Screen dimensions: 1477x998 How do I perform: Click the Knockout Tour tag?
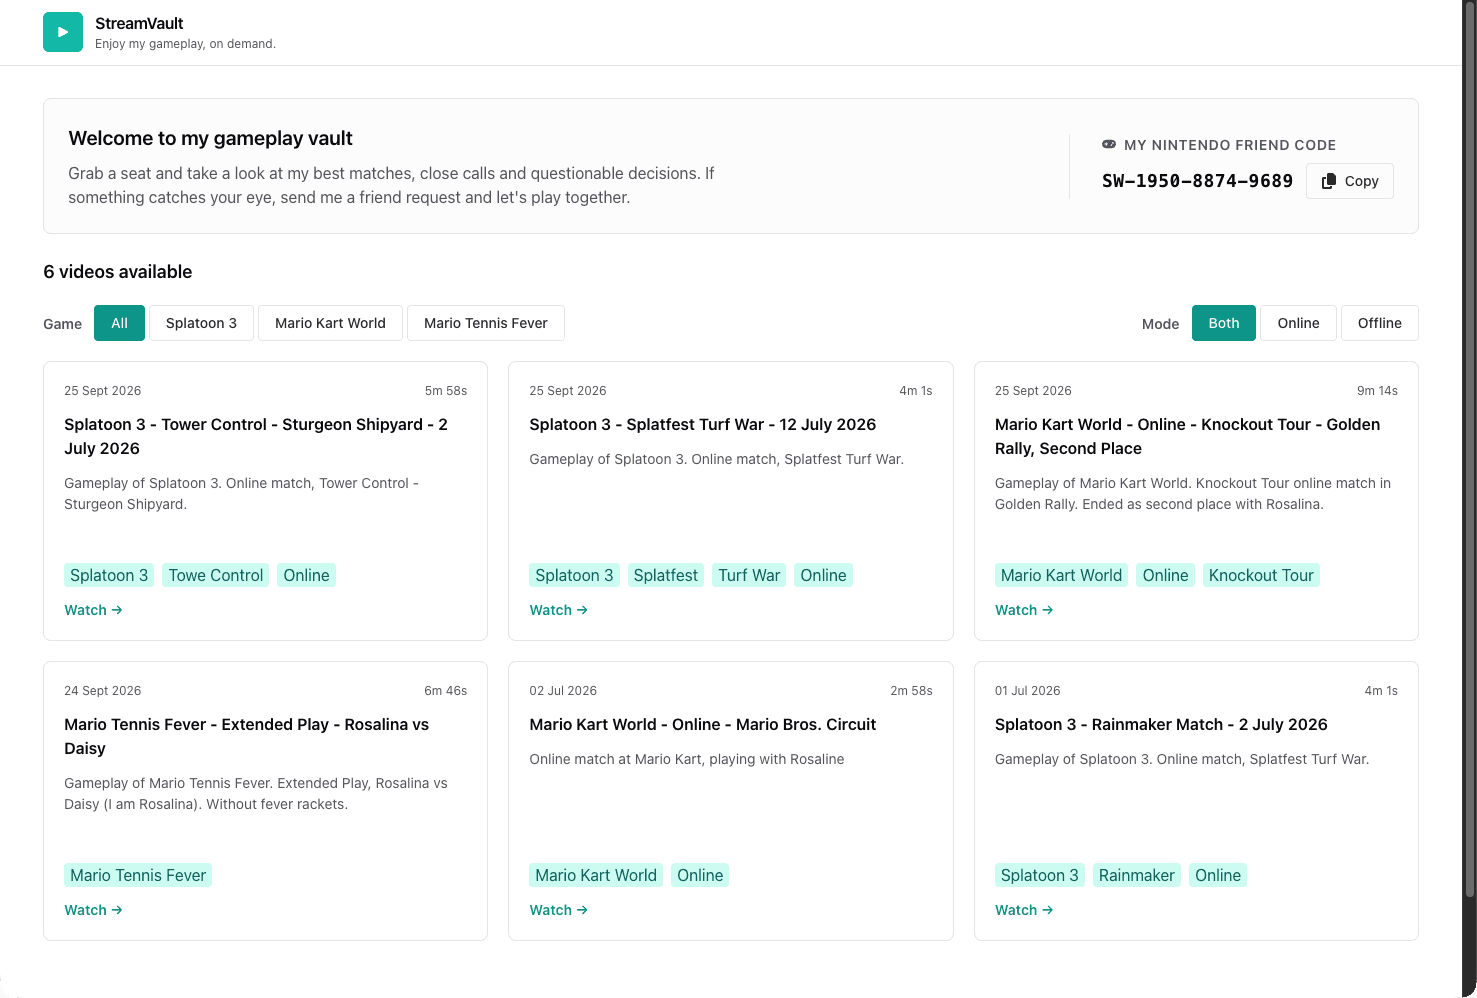pos(1261,575)
